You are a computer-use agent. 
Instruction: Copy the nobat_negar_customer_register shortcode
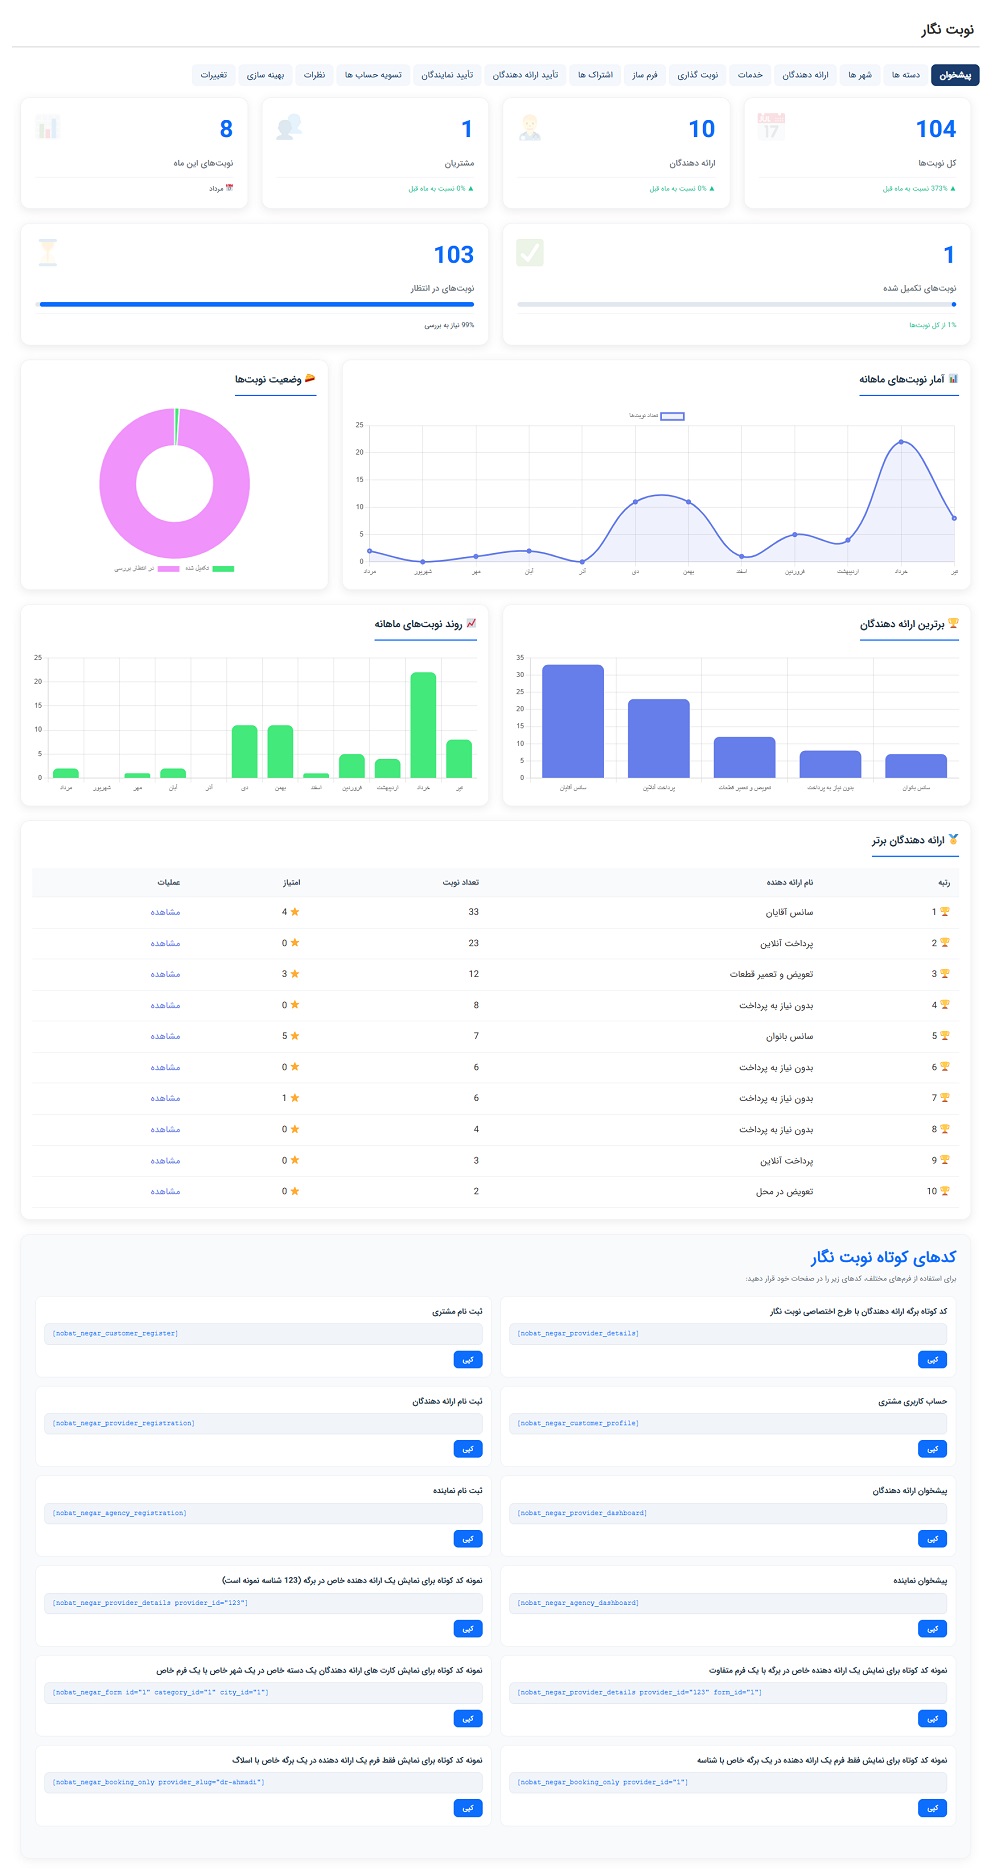pos(468,1360)
